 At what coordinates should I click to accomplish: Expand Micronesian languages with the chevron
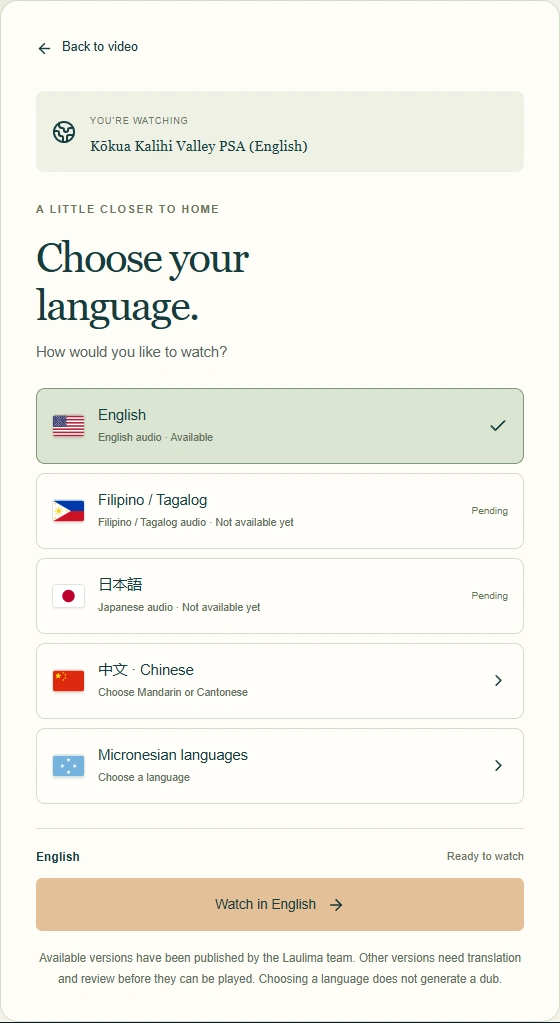coord(499,765)
